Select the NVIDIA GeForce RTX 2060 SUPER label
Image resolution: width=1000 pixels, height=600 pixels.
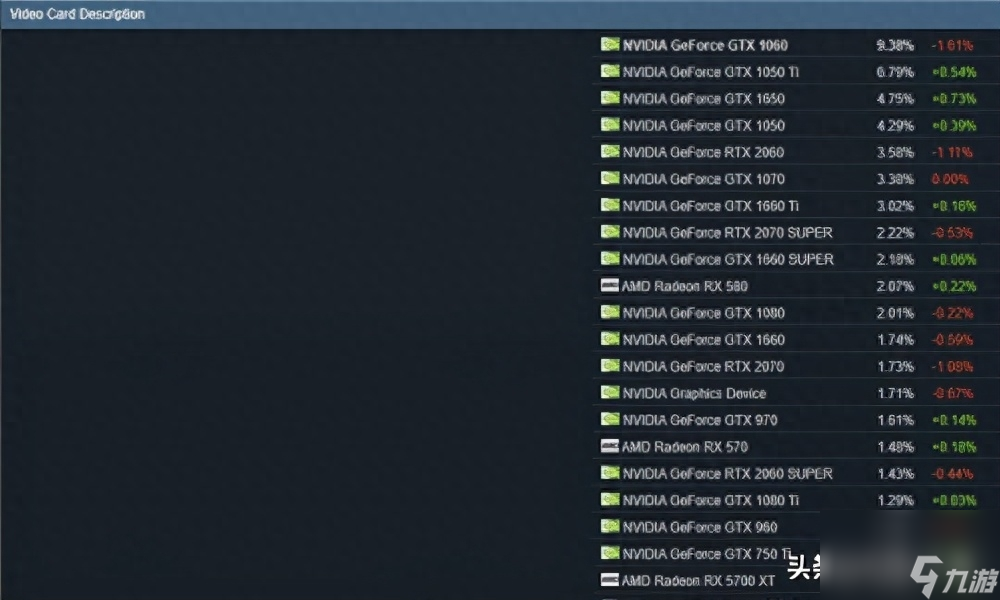click(727, 474)
